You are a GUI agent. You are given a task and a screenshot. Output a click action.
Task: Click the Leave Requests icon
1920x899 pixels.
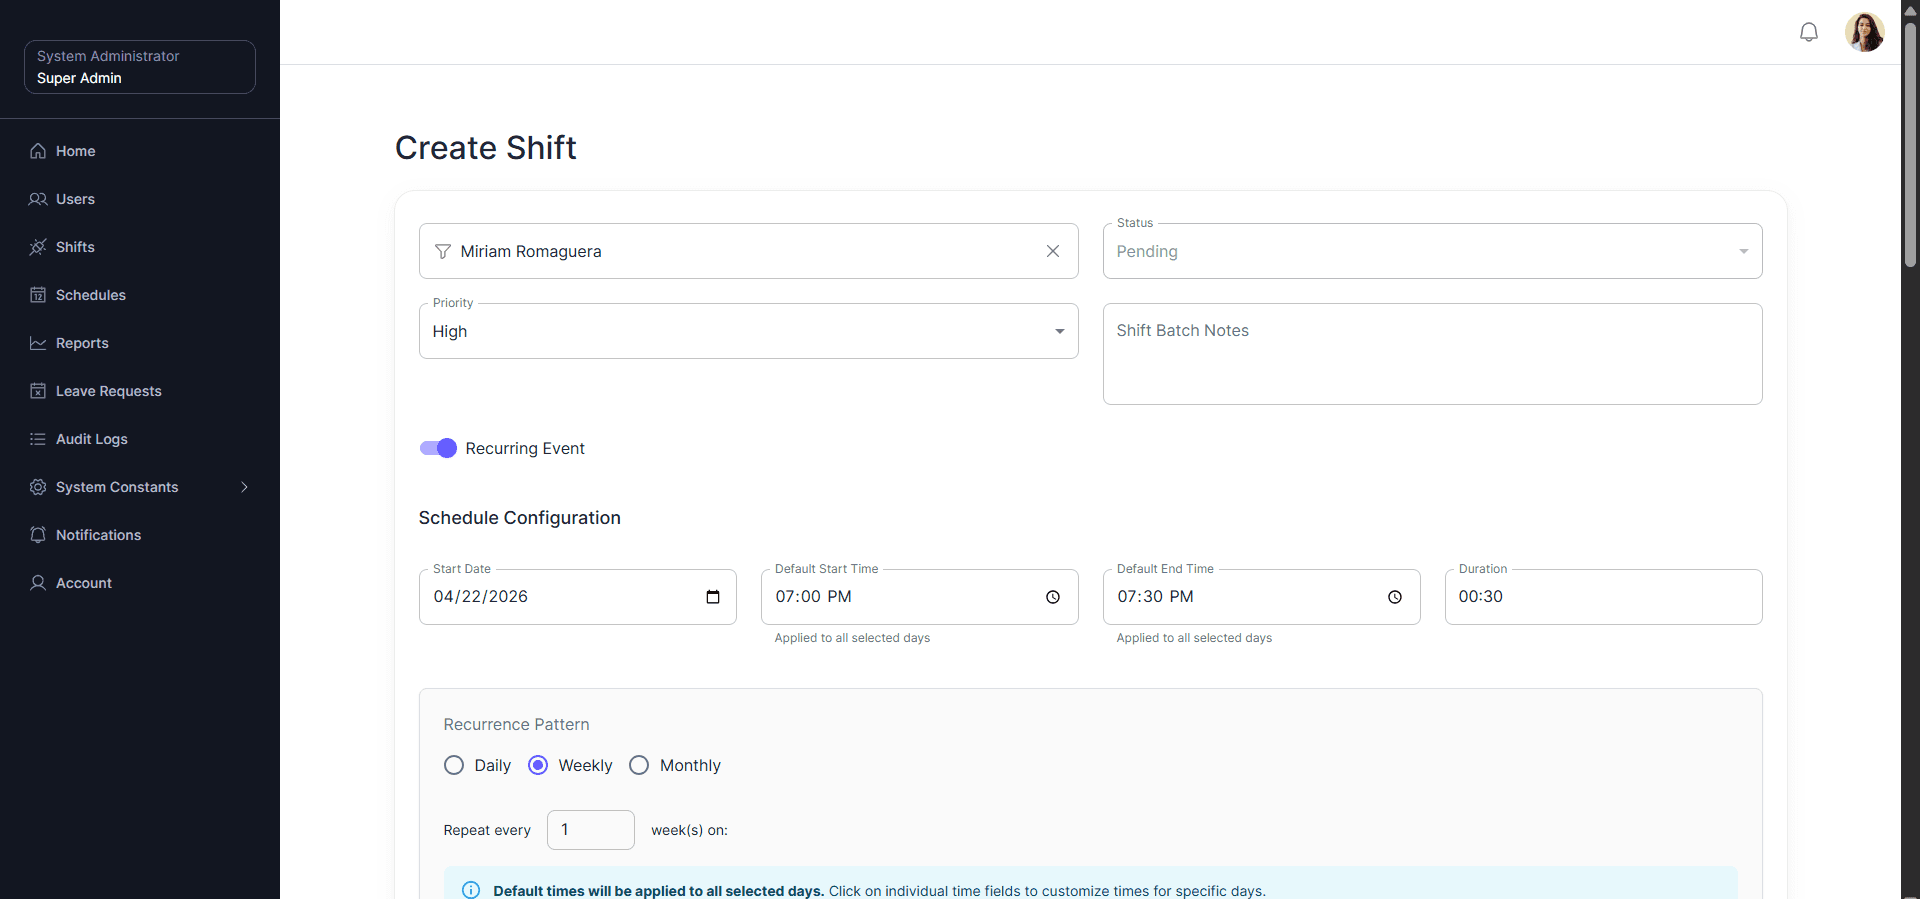38,391
